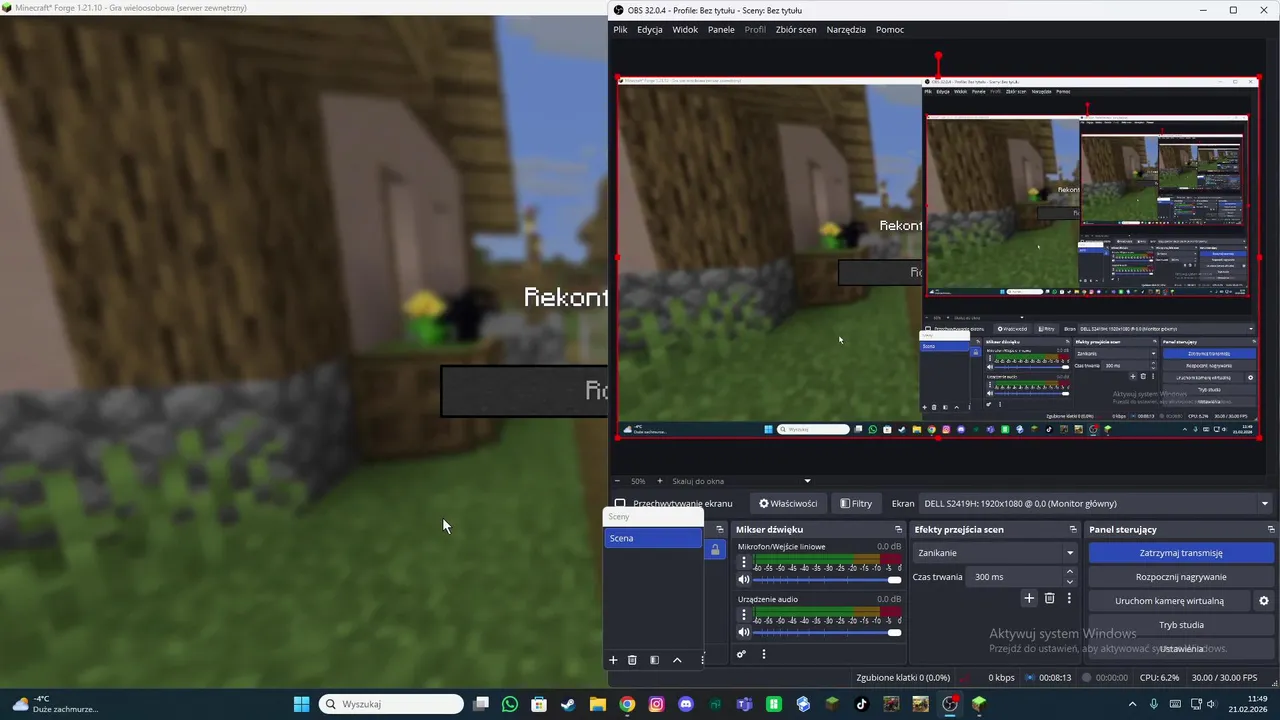Open Pomoc menu in OBS
Image resolution: width=1280 pixels, height=720 pixels.
[x=890, y=29]
